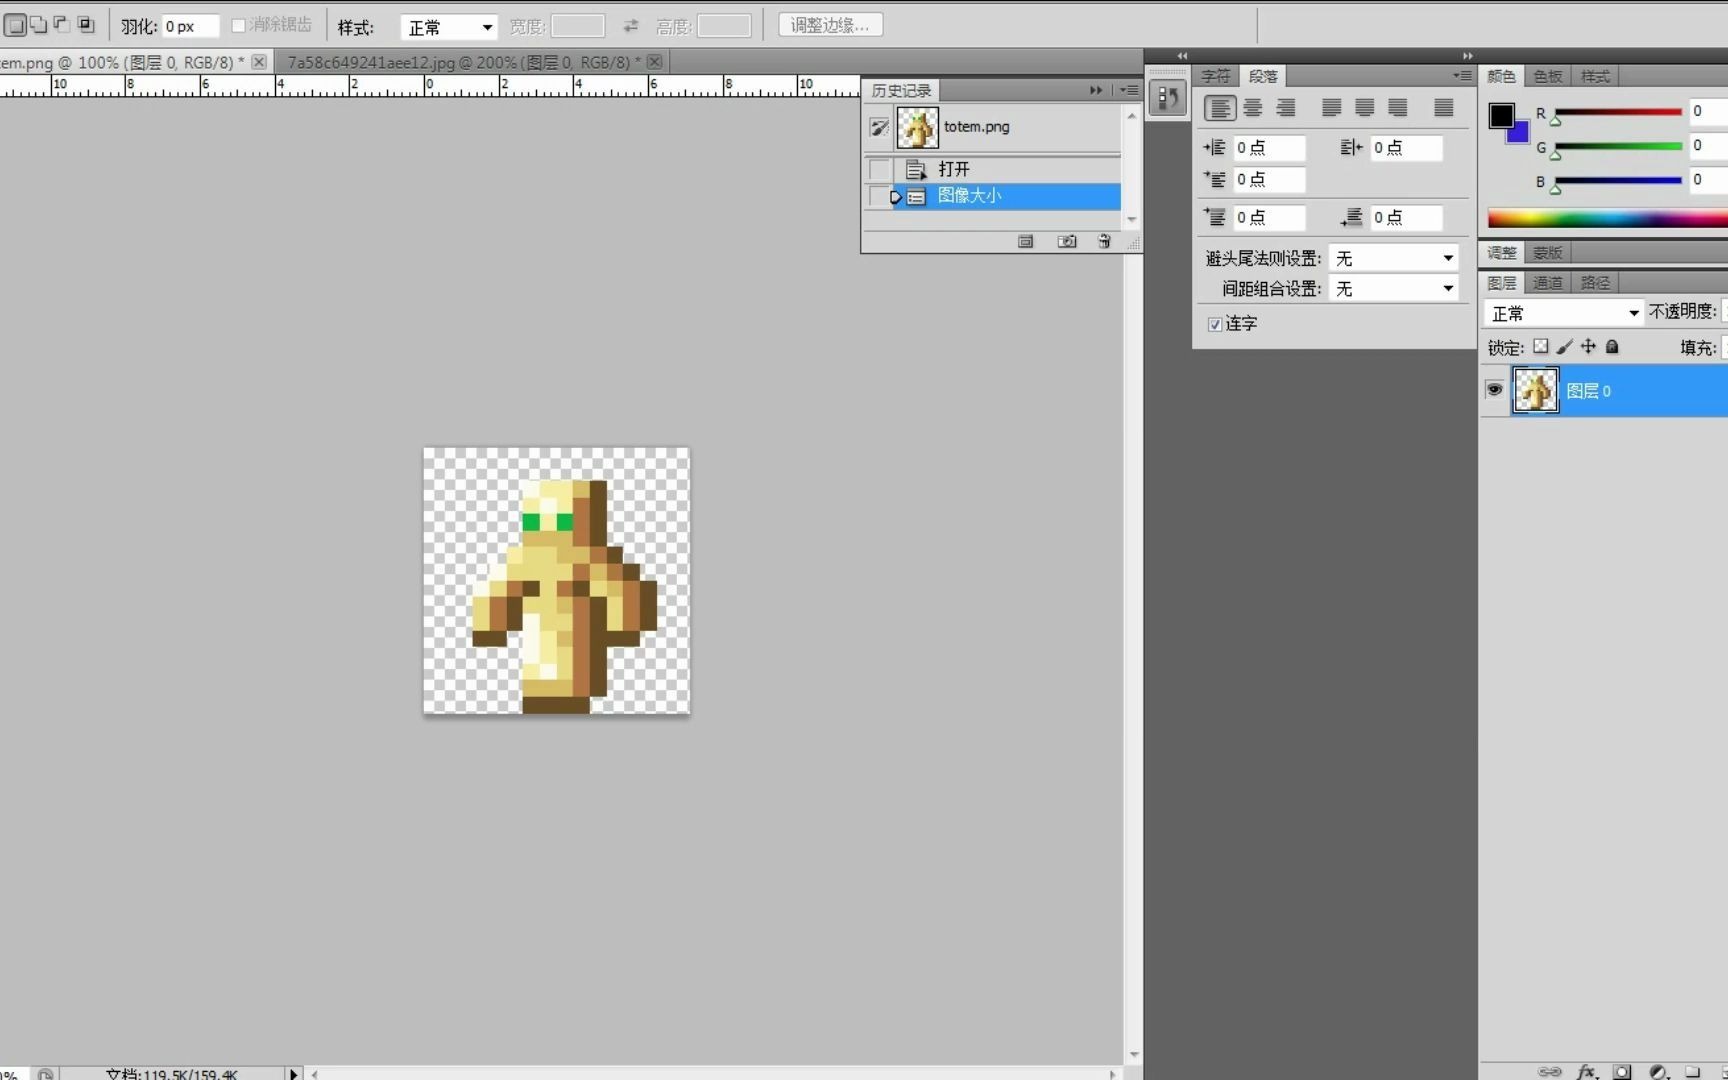The height and width of the screenshot is (1080, 1728).
Task: Justify with last line right
Action: [1398, 108]
